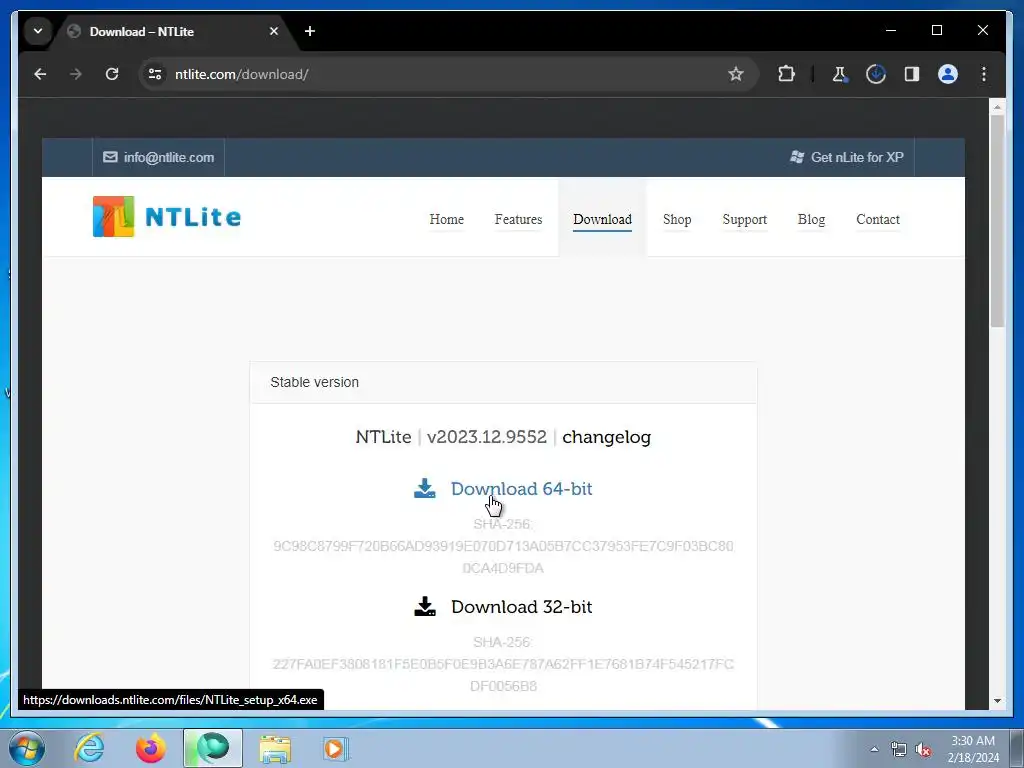The height and width of the screenshot is (768, 1024).
Task: Click the NTLite logo
Action: coord(167,217)
